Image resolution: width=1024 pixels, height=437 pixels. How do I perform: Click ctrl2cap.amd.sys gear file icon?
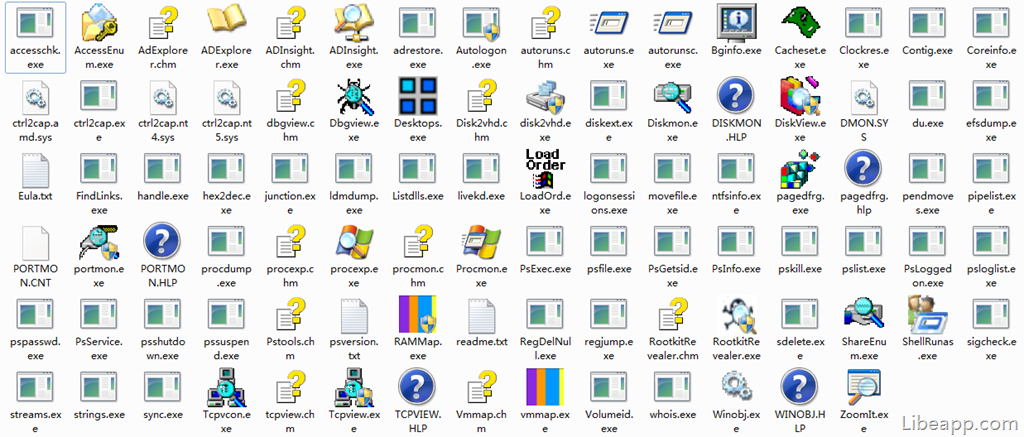[35, 96]
